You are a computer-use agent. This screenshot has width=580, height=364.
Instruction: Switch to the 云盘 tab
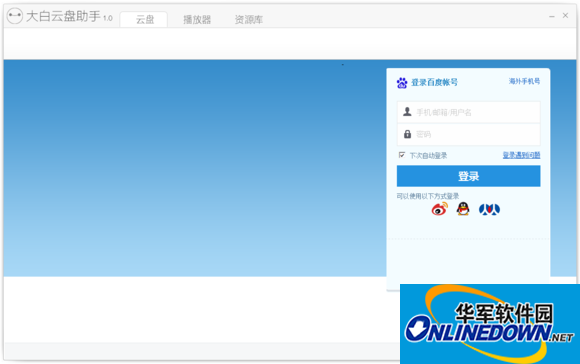point(144,19)
